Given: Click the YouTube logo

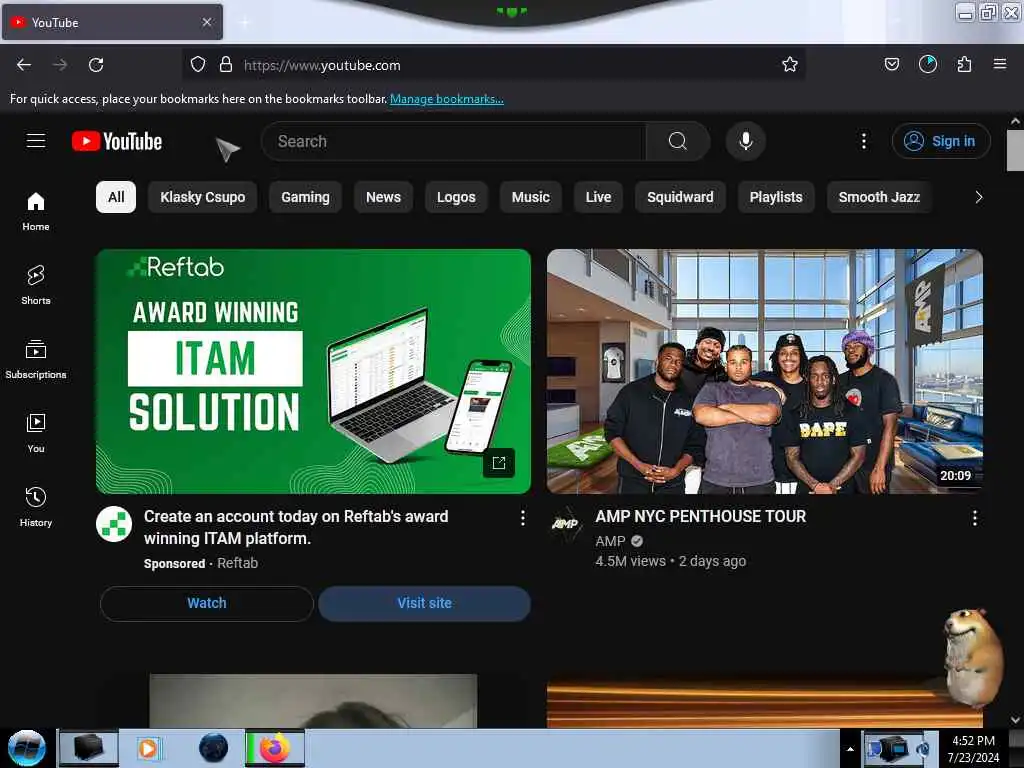Looking at the screenshot, I should [117, 141].
